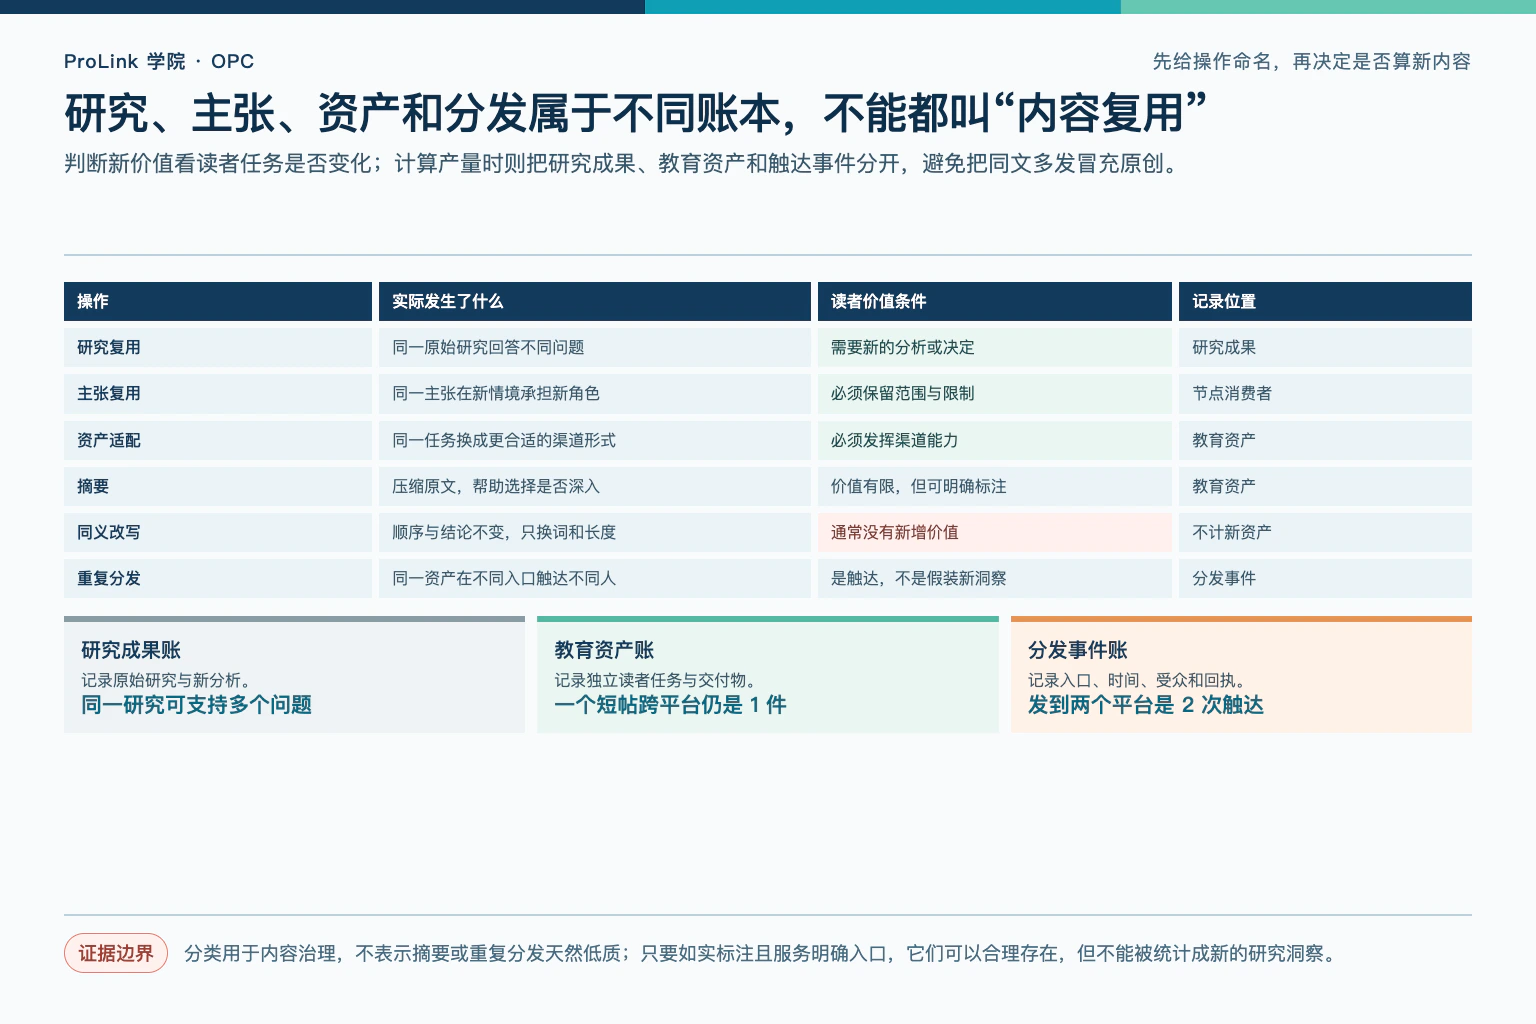The width and height of the screenshot is (1536, 1024).
Task: Click cell '是触达，不是假装新洞察'
Action: pyautogui.click(x=995, y=578)
